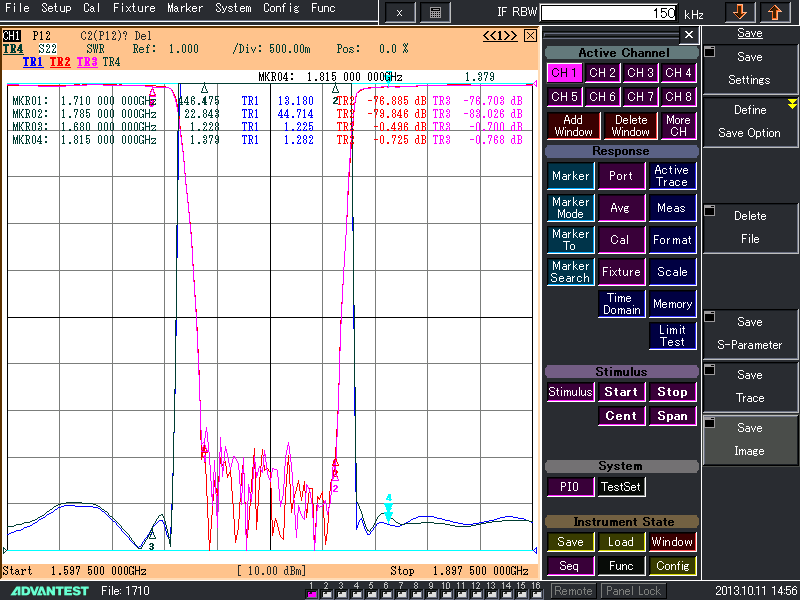Open the Fixture menu
Viewport: 800px width, 600px height.
[x=133, y=8]
